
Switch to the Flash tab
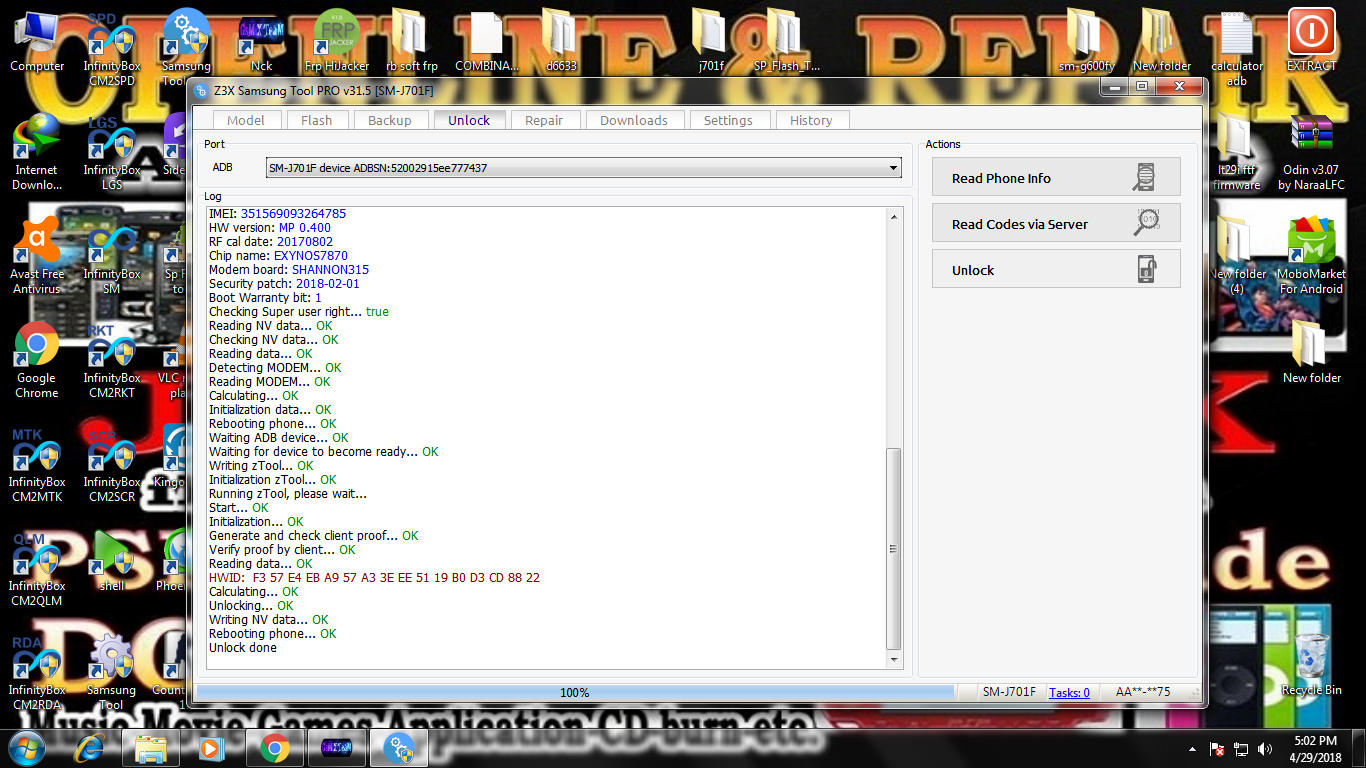(x=316, y=120)
